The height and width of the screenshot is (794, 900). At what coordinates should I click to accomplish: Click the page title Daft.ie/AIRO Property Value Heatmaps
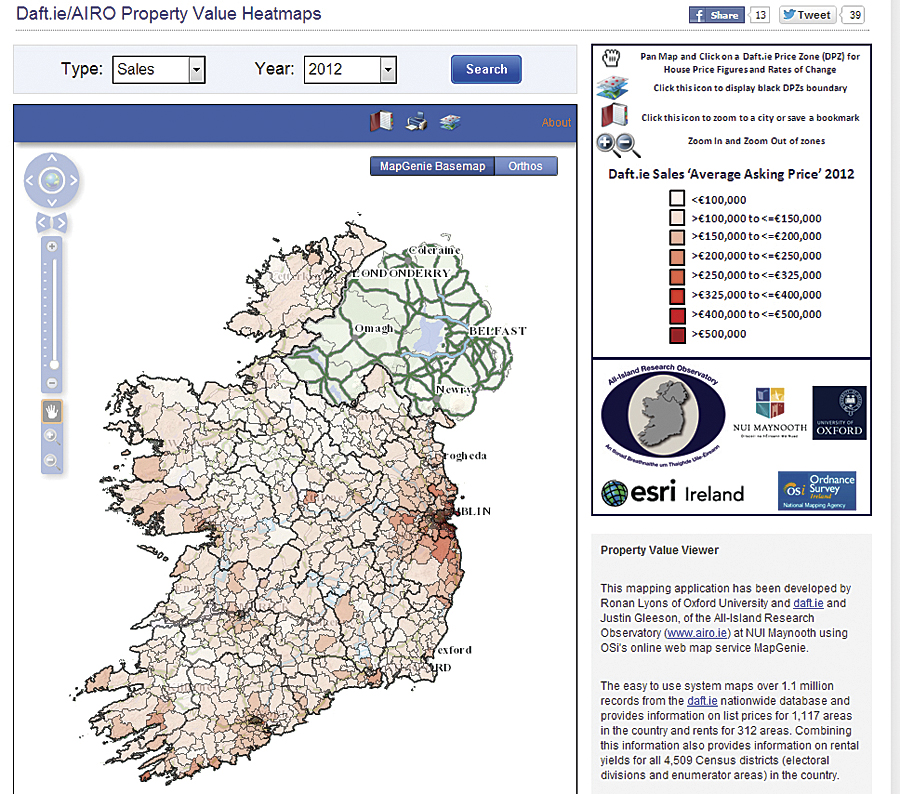click(x=169, y=13)
